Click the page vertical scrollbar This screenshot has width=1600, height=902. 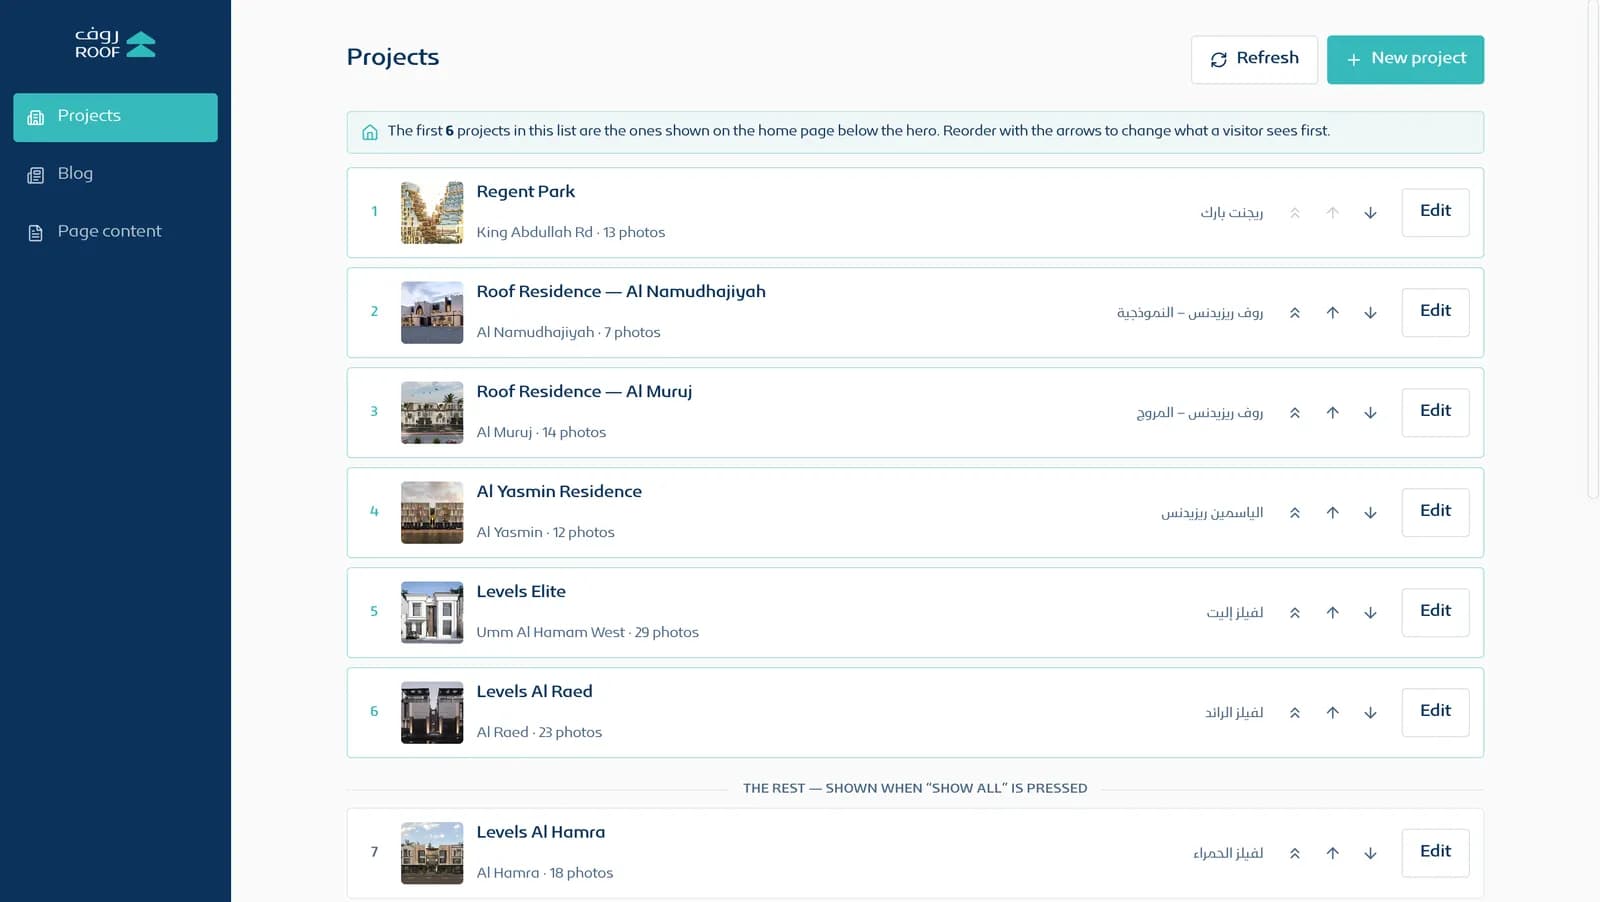1593,250
